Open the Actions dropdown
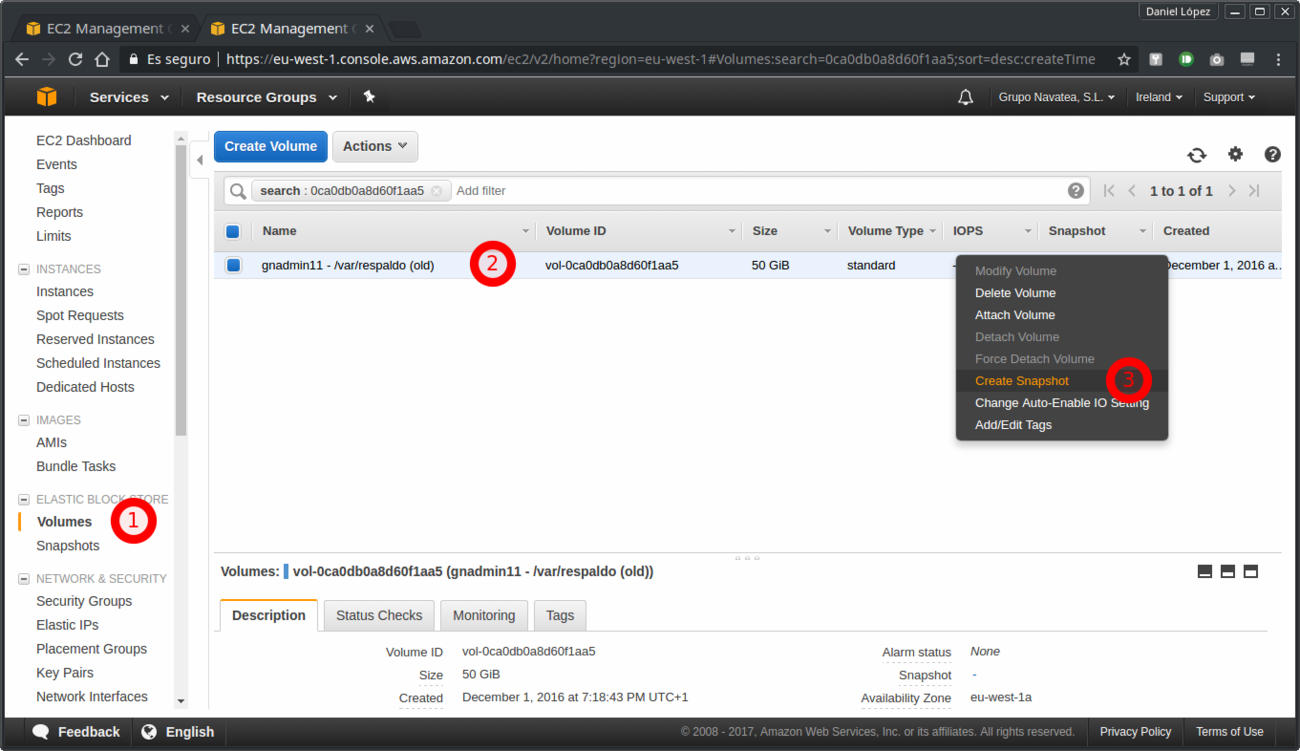The image size is (1300, 751). point(374,146)
